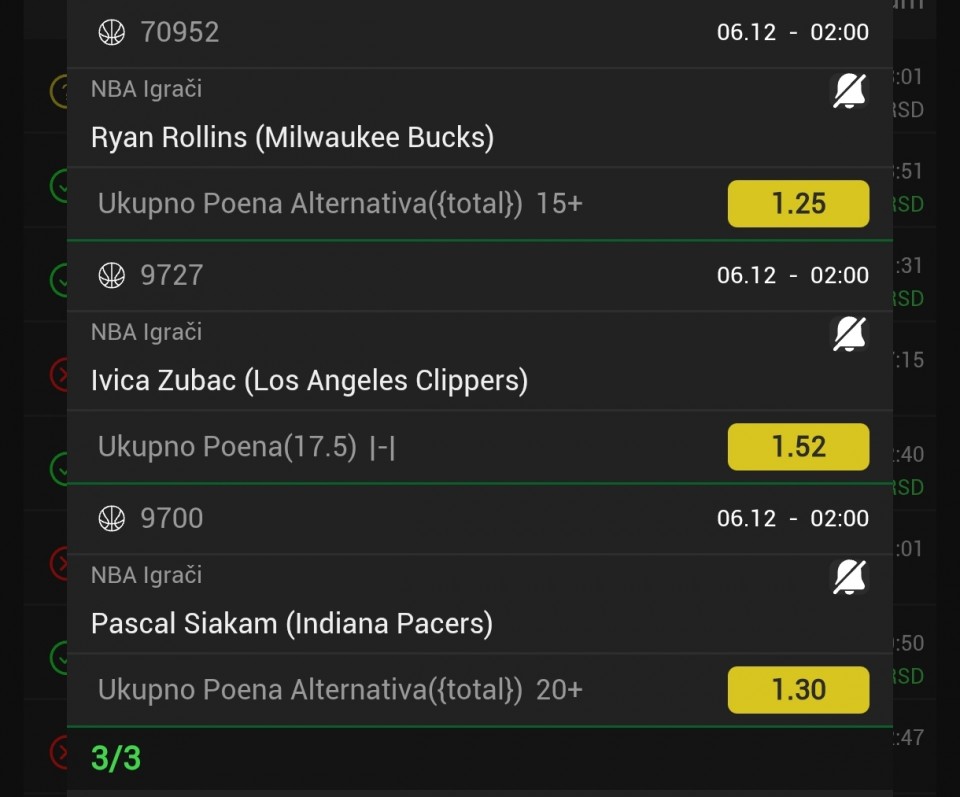This screenshot has width=960, height=797.
Task: Tap the 1.30 odds button
Action: click(798, 690)
